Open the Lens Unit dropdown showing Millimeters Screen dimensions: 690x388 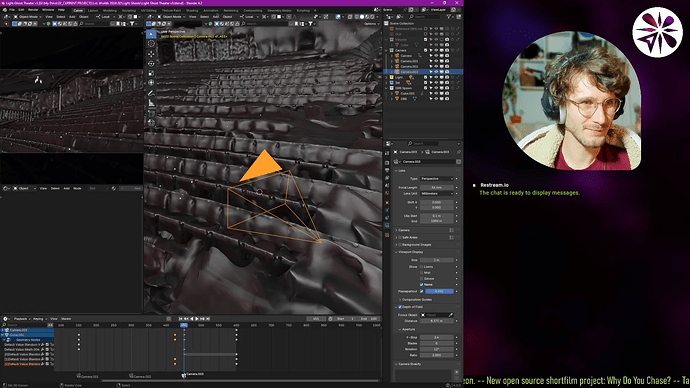coord(437,194)
